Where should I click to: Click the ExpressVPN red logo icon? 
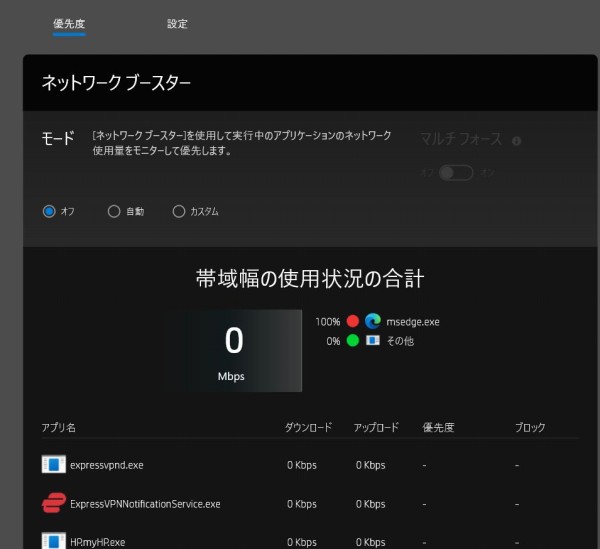coord(53,504)
